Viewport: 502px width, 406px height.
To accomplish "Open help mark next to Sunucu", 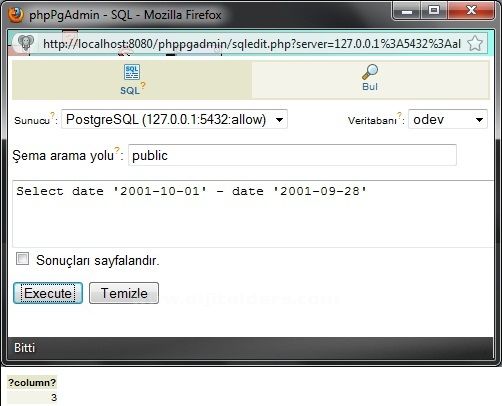I will 52,115.
